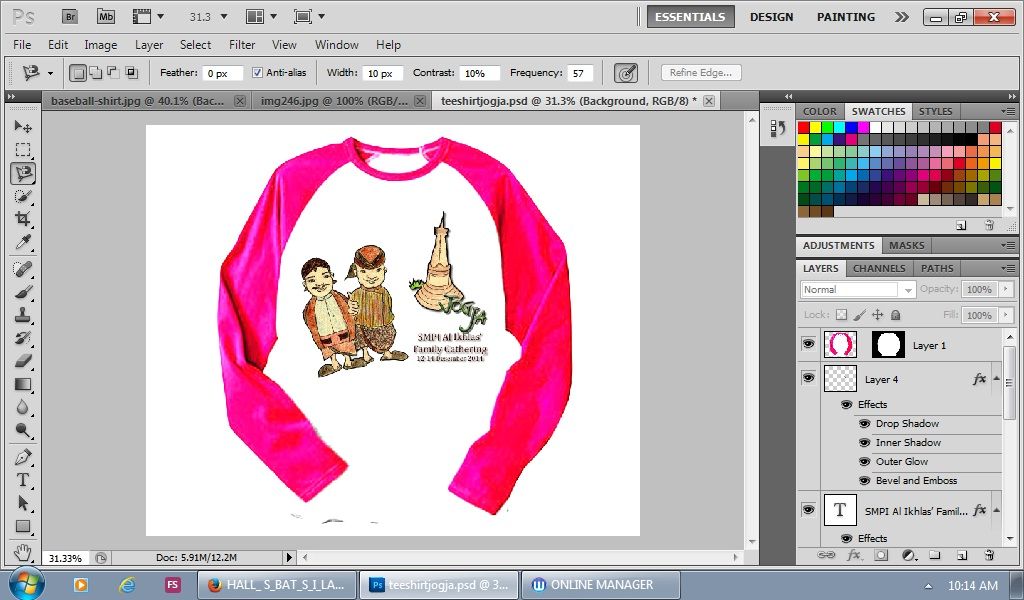Collapse Layer 4 effects list

(996, 380)
